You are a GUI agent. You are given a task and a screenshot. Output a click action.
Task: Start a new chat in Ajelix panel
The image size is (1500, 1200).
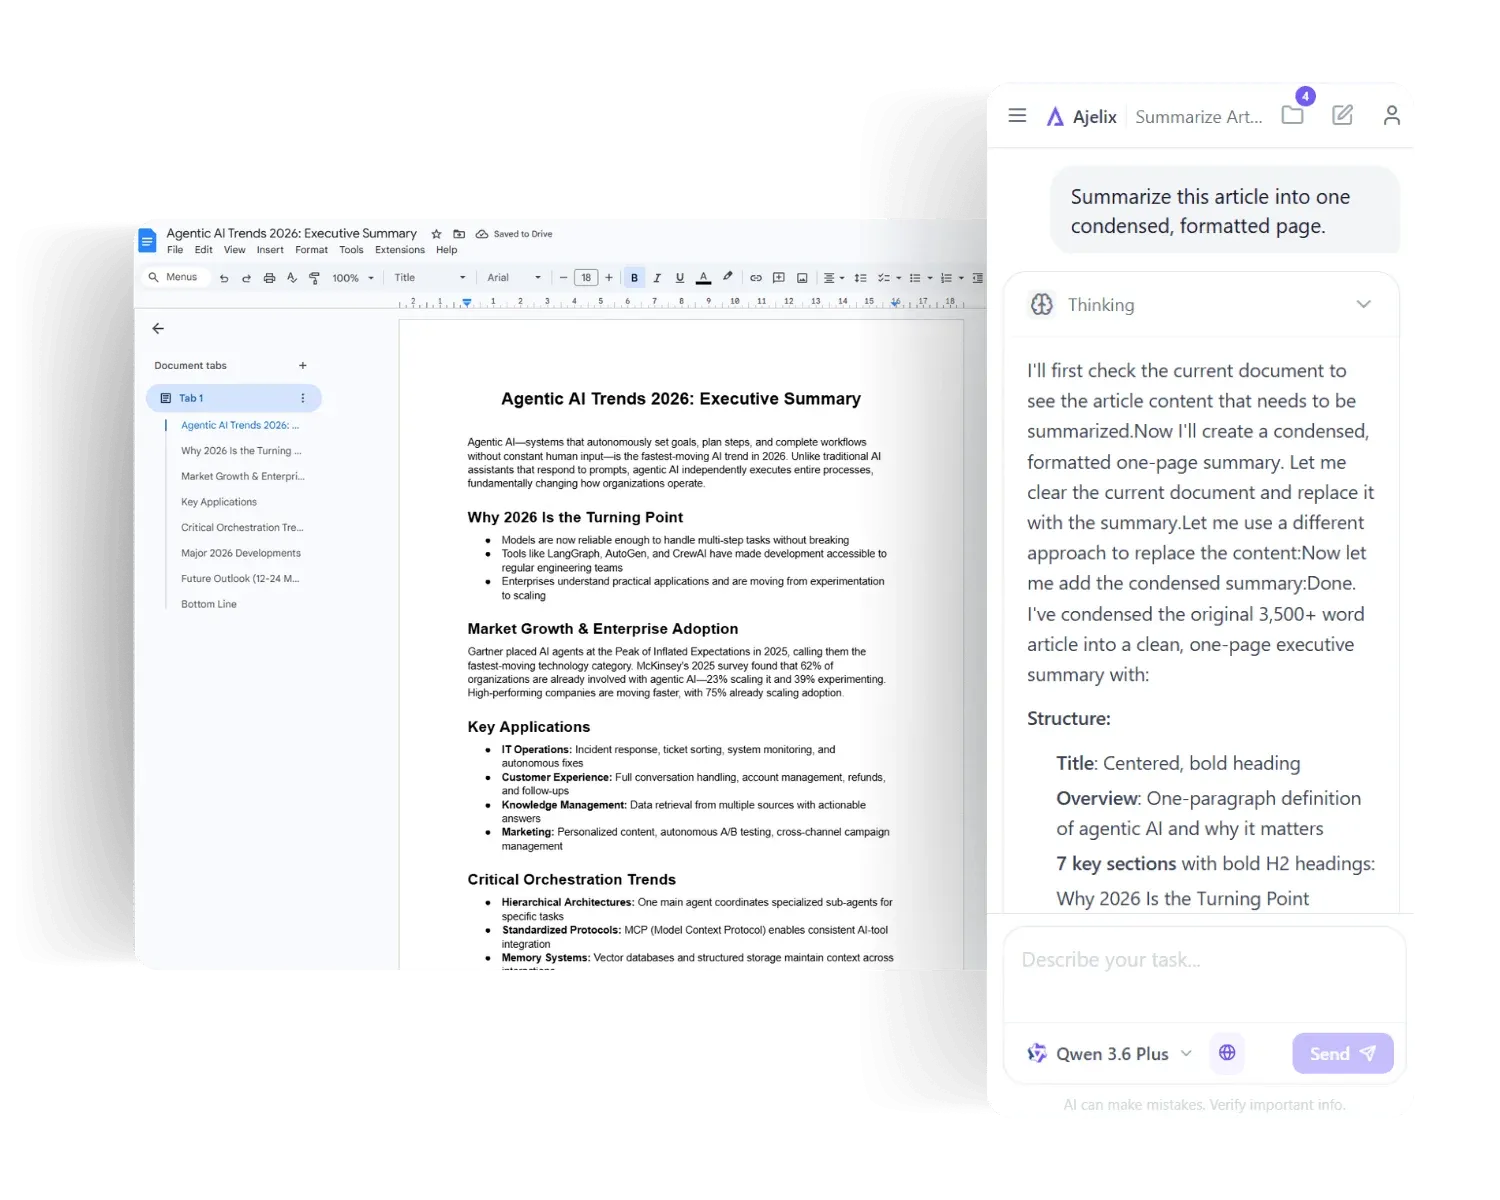pos(1341,115)
